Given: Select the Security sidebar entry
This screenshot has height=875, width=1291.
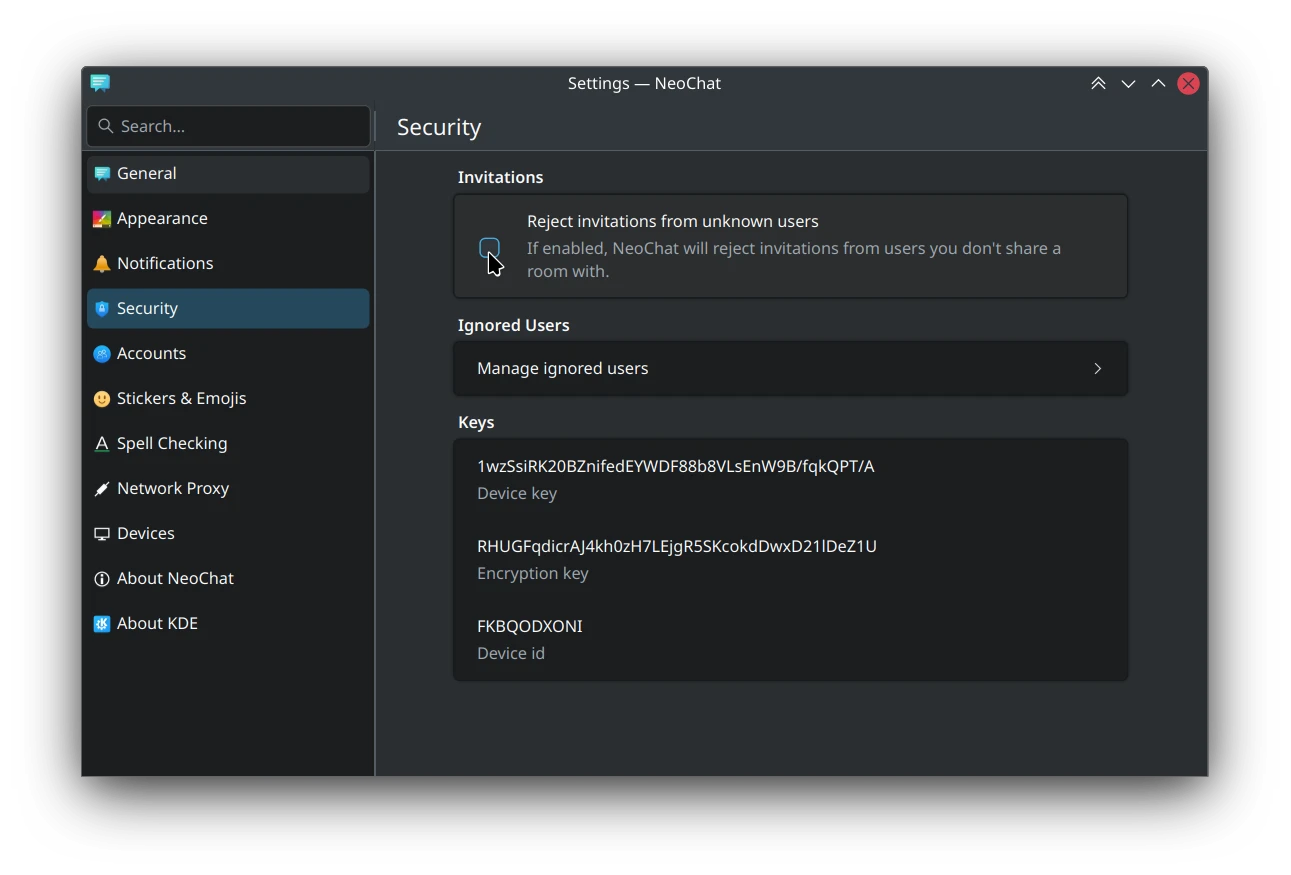Looking at the screenshot, I should [228, 309].
